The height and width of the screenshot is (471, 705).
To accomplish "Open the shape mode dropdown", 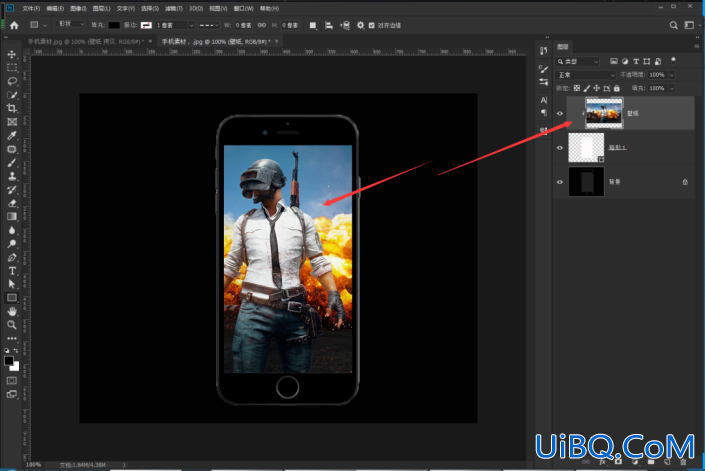I will 71,24.
